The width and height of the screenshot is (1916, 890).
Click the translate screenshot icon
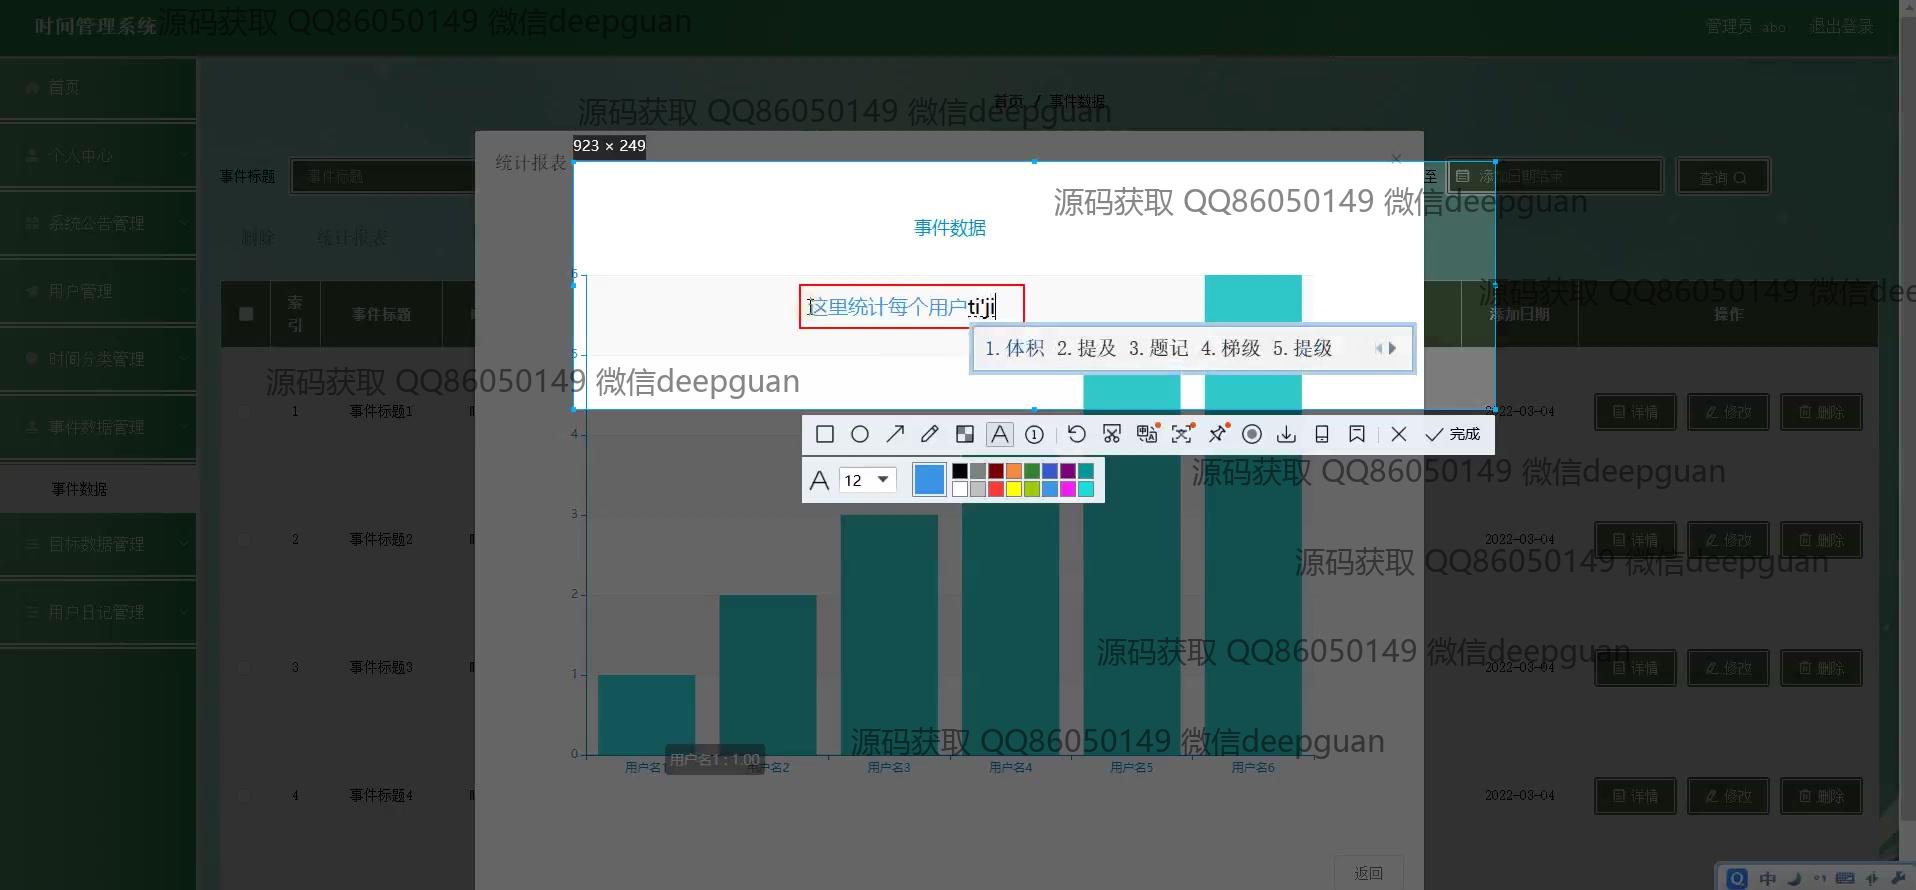tap(1147, 434)
